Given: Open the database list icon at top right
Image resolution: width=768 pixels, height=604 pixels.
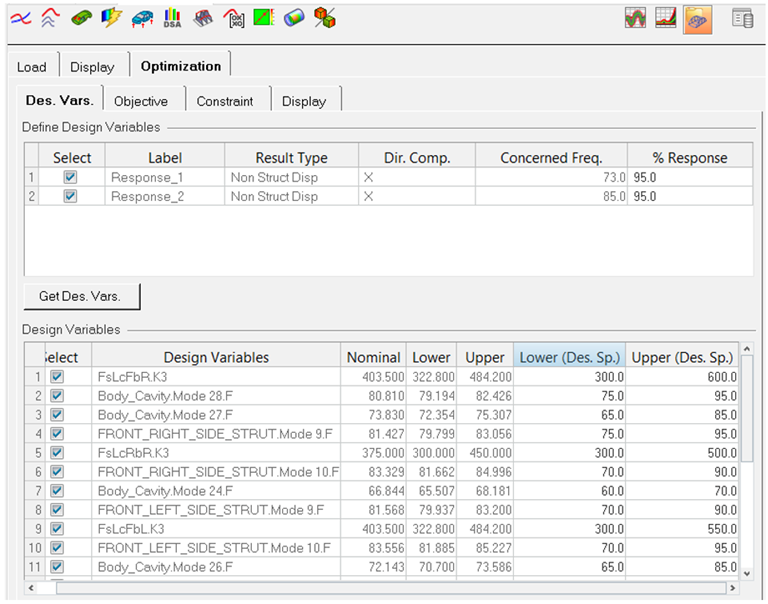Looking at the screenshot, I should [x=742, y=18].
